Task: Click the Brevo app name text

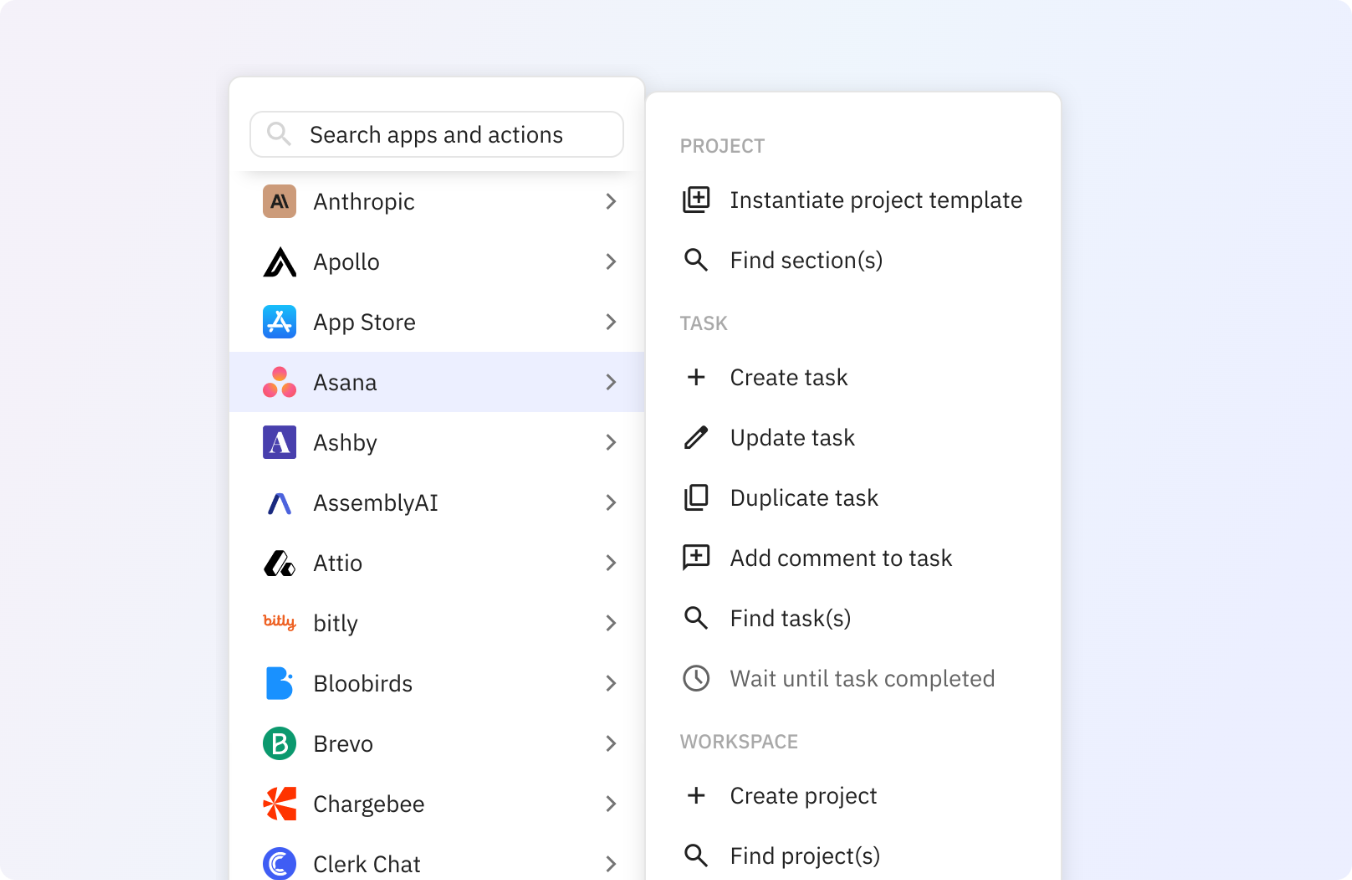Action: click(x=343, y=744)
